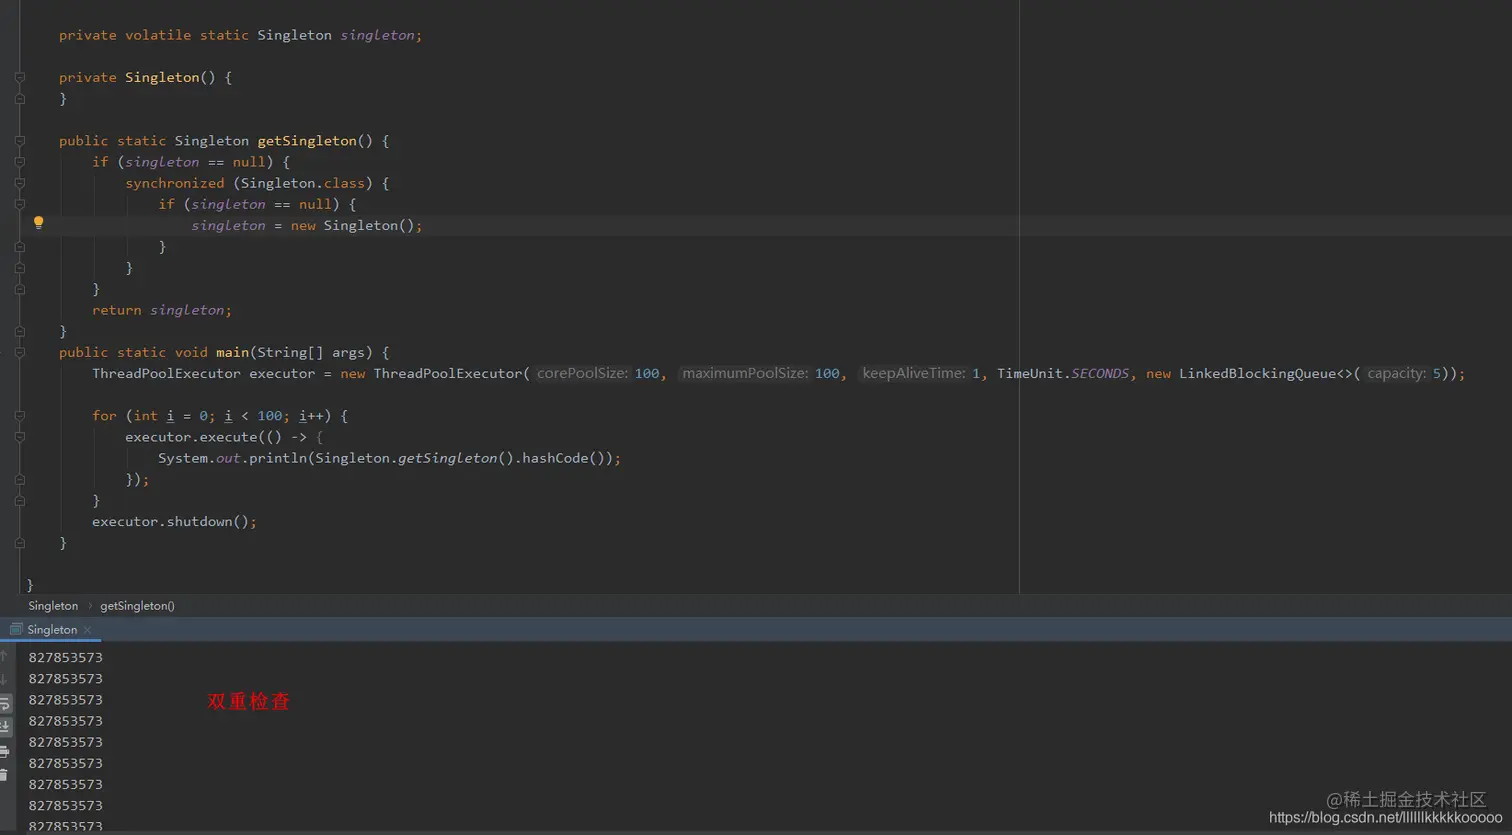This screenshot has height=835, width=1512.
Task: Click the Singleton run configuration tab icon
Action: [x=16, y=629]
